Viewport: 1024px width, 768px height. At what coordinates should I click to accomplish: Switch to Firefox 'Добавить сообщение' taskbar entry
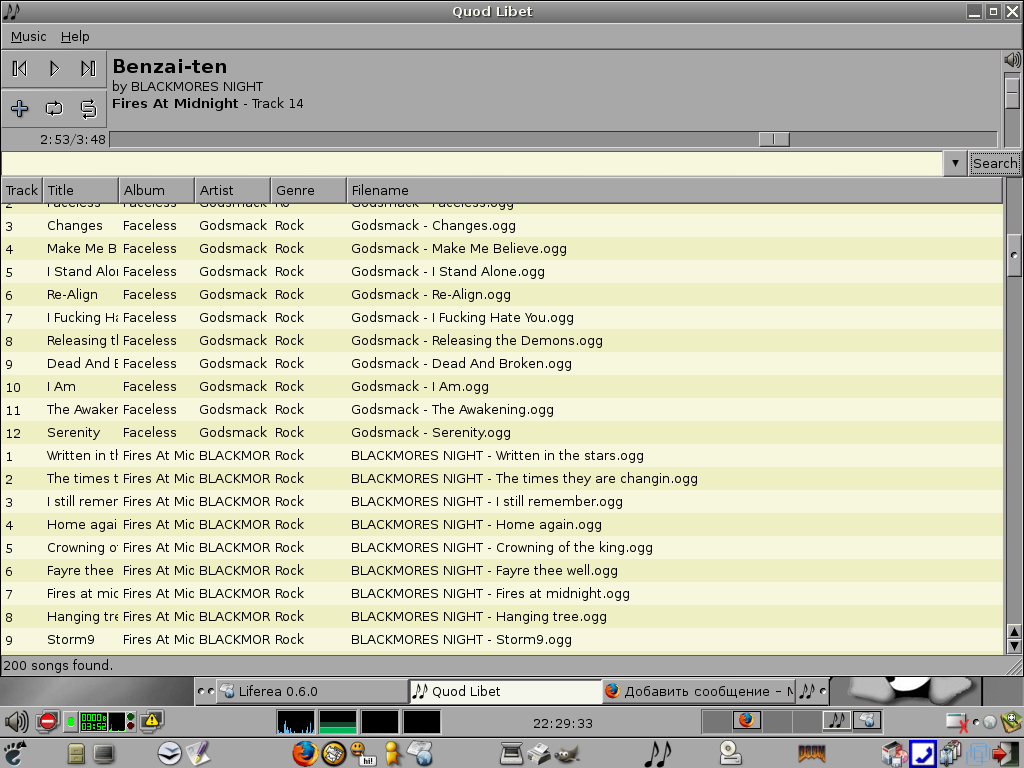click(x=699, y=691)
